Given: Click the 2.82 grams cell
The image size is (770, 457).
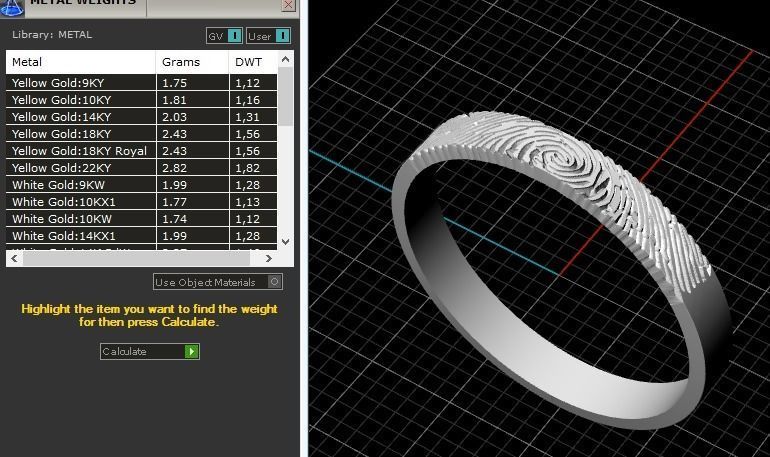Looking at the screenshot, I should click(x=192, y=168).
